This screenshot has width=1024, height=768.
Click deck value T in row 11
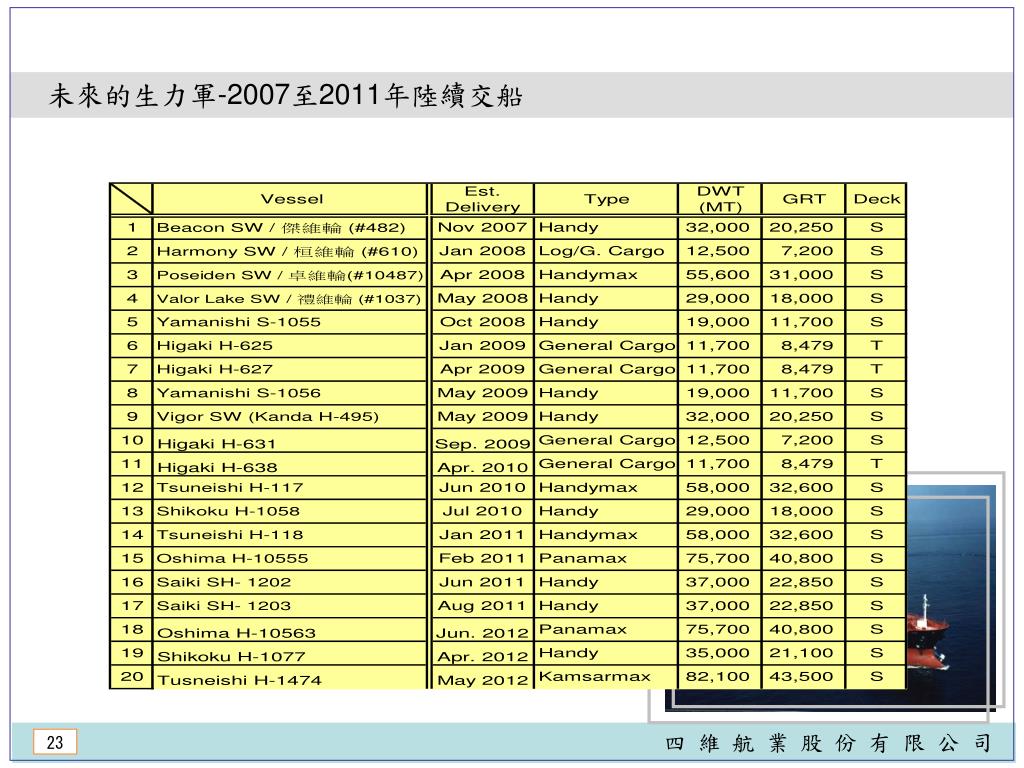(x=876, y=464)
